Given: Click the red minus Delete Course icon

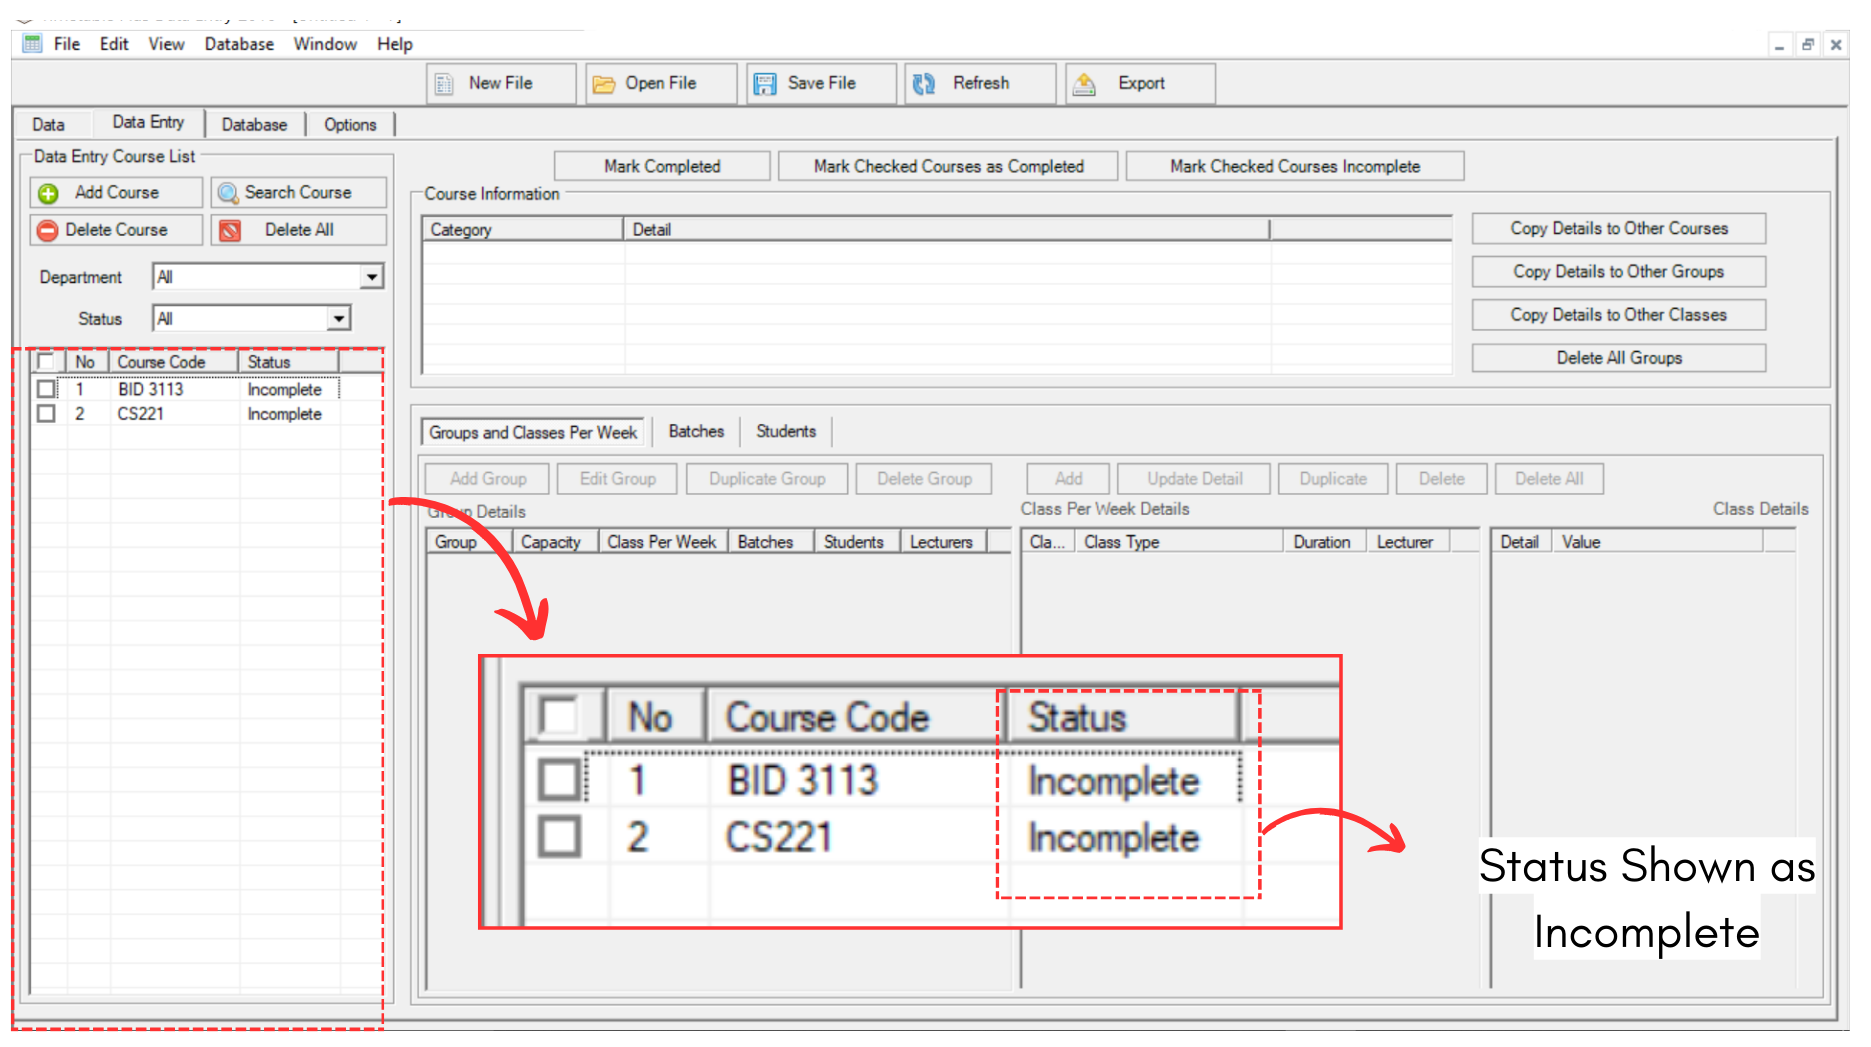Looking at the screenshot, I should (47, 231).
